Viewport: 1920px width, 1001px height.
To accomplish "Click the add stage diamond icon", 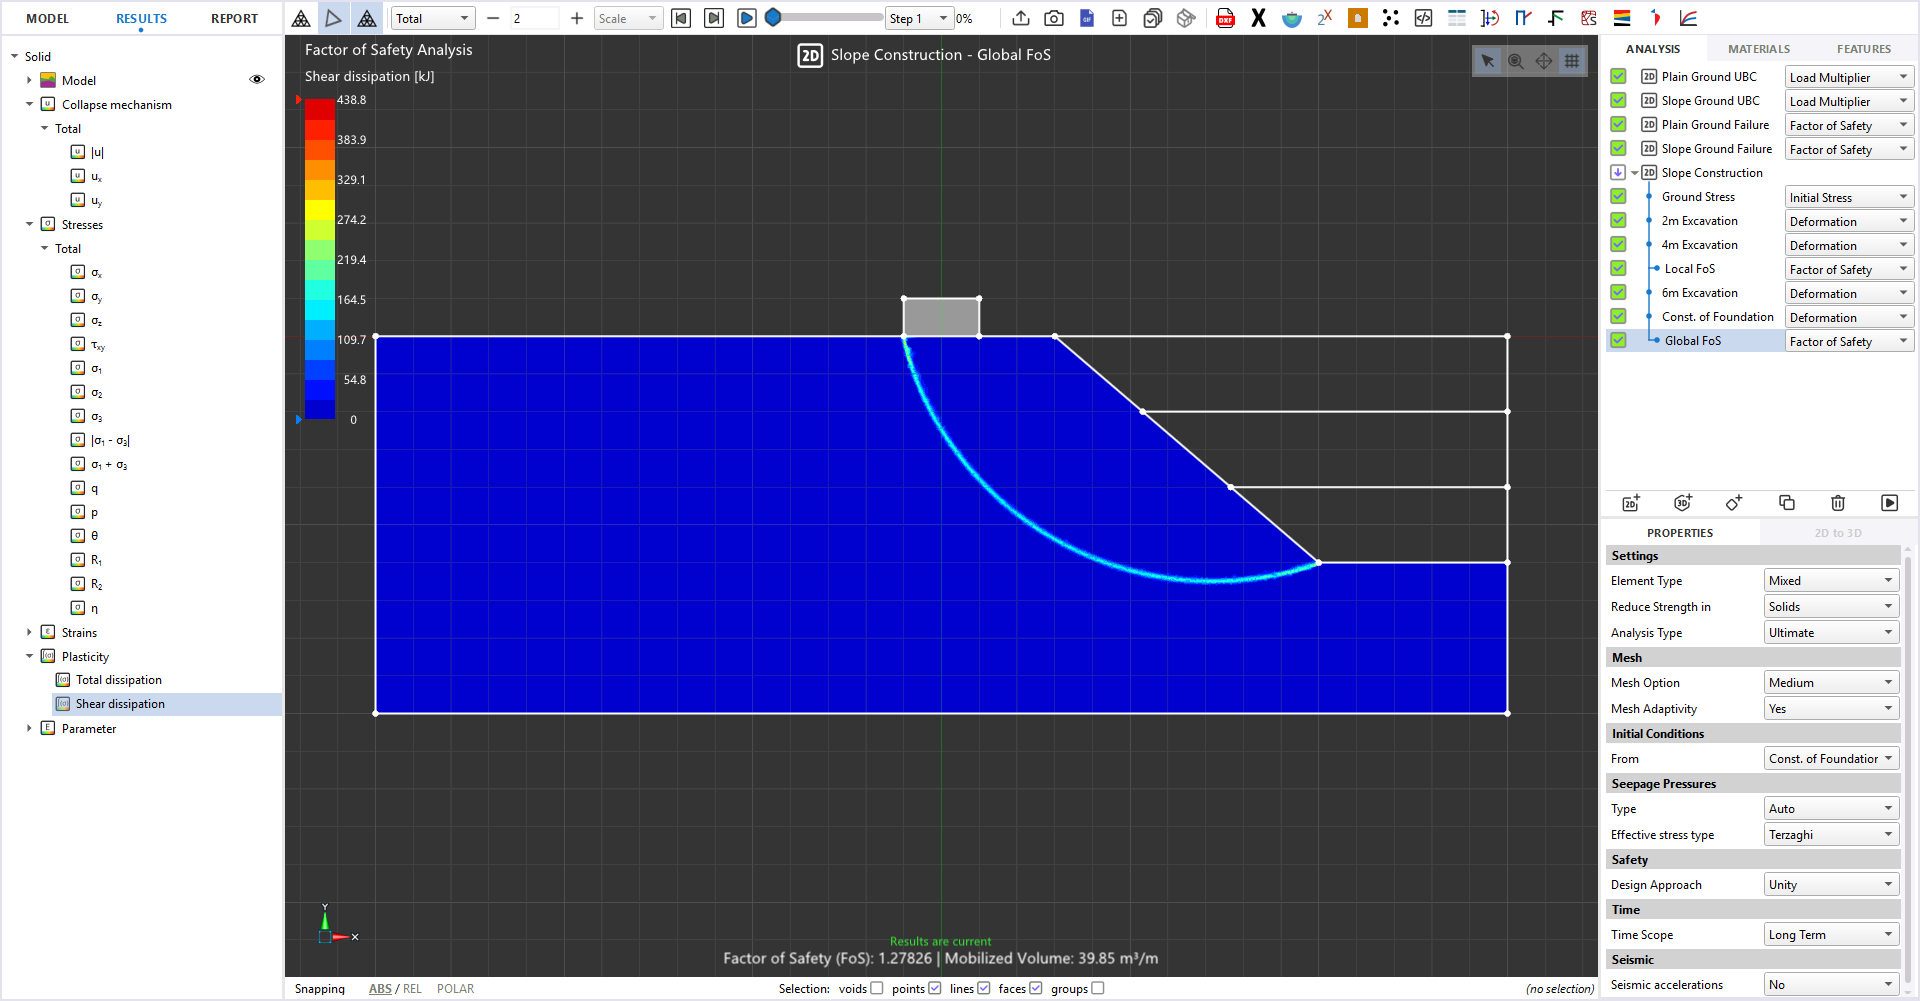I will pyautogui.click(x=1734, y=503).
